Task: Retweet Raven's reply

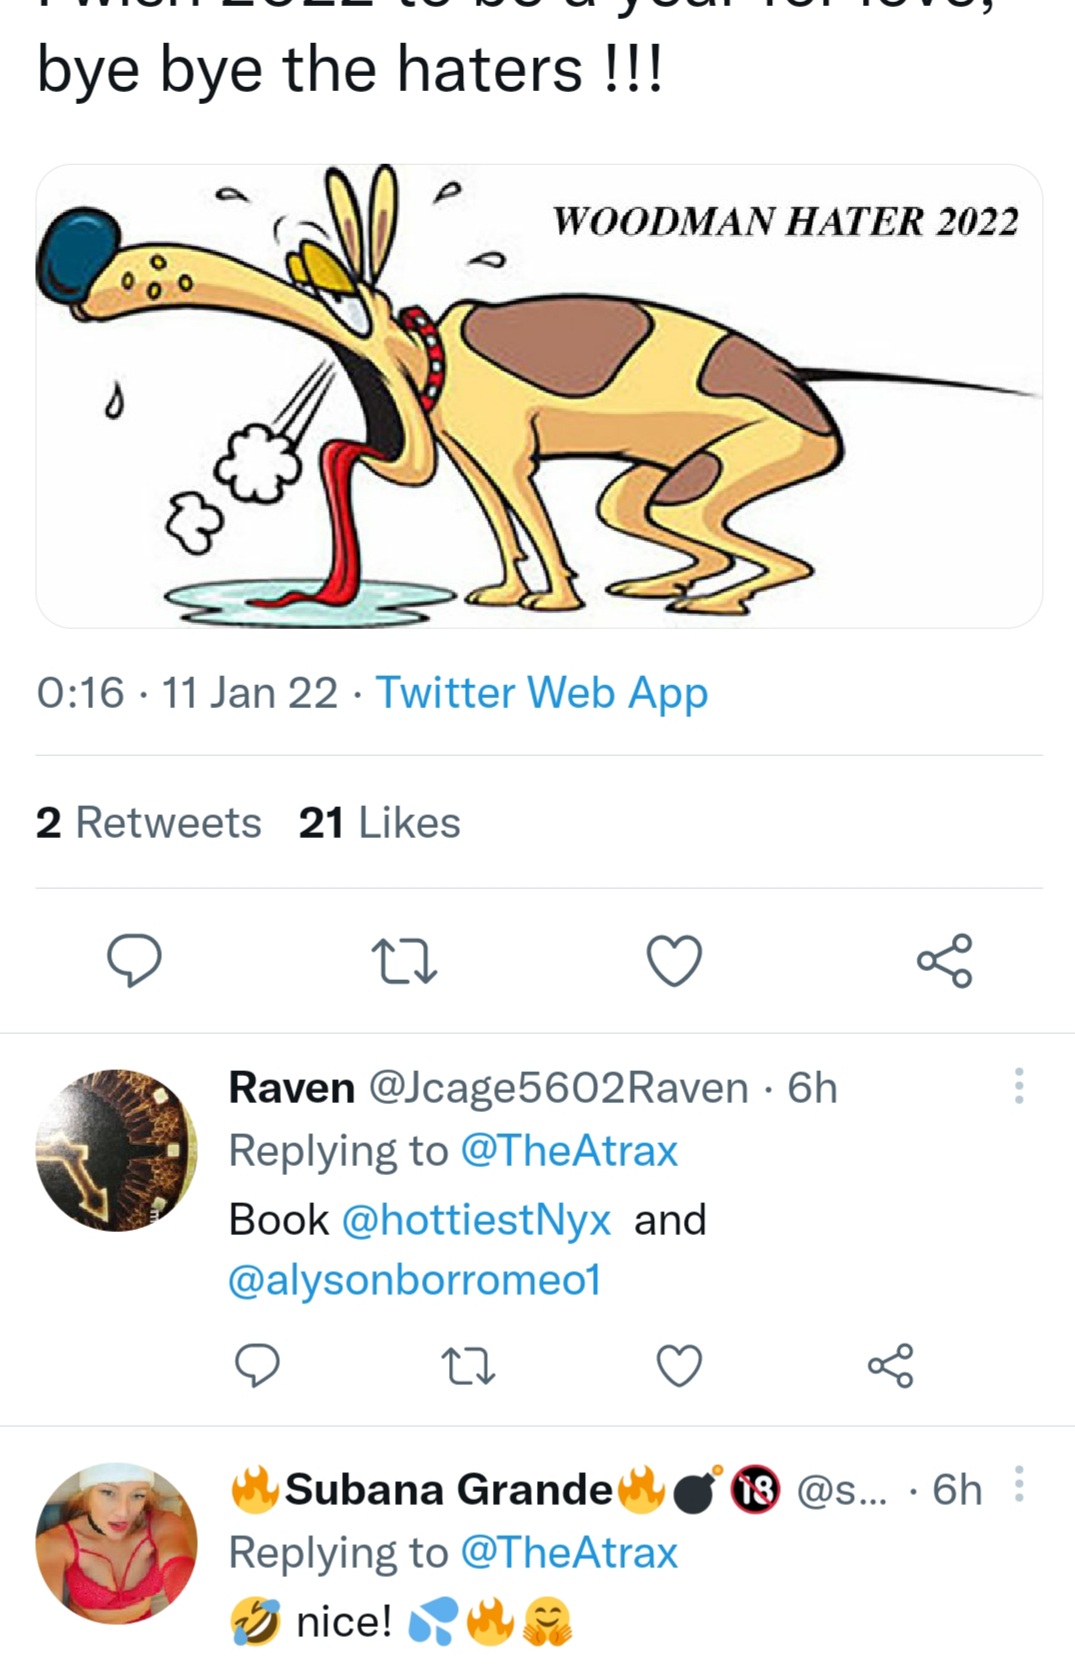Action: click(x=468, y=1366)
